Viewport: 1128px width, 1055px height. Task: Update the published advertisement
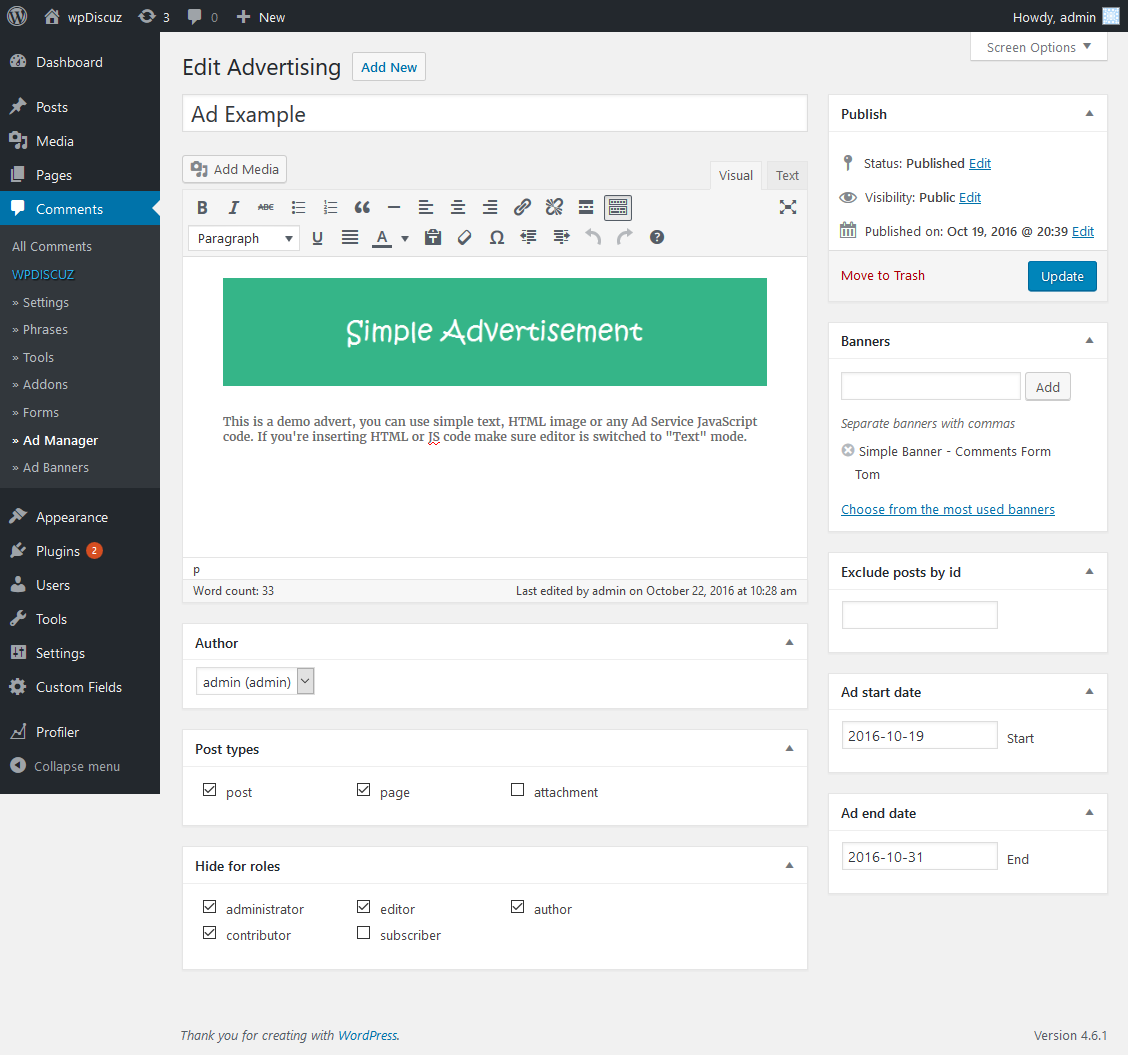pyautogui.click(x=1062, y=276)
